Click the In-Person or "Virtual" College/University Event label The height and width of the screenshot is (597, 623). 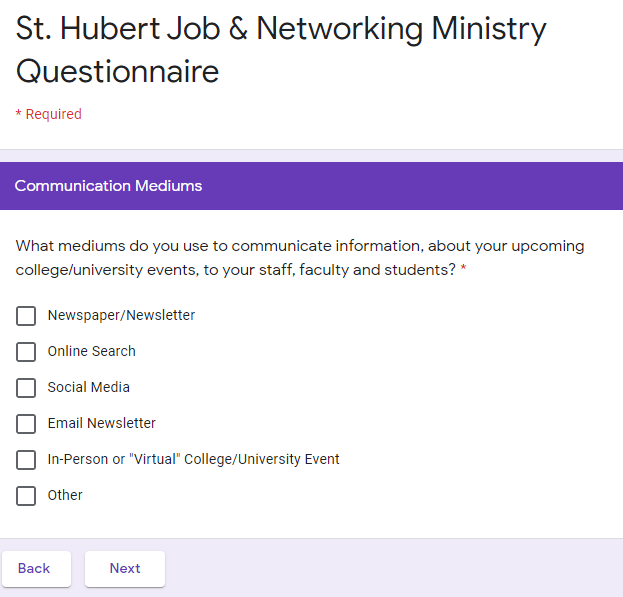point(193,459)
